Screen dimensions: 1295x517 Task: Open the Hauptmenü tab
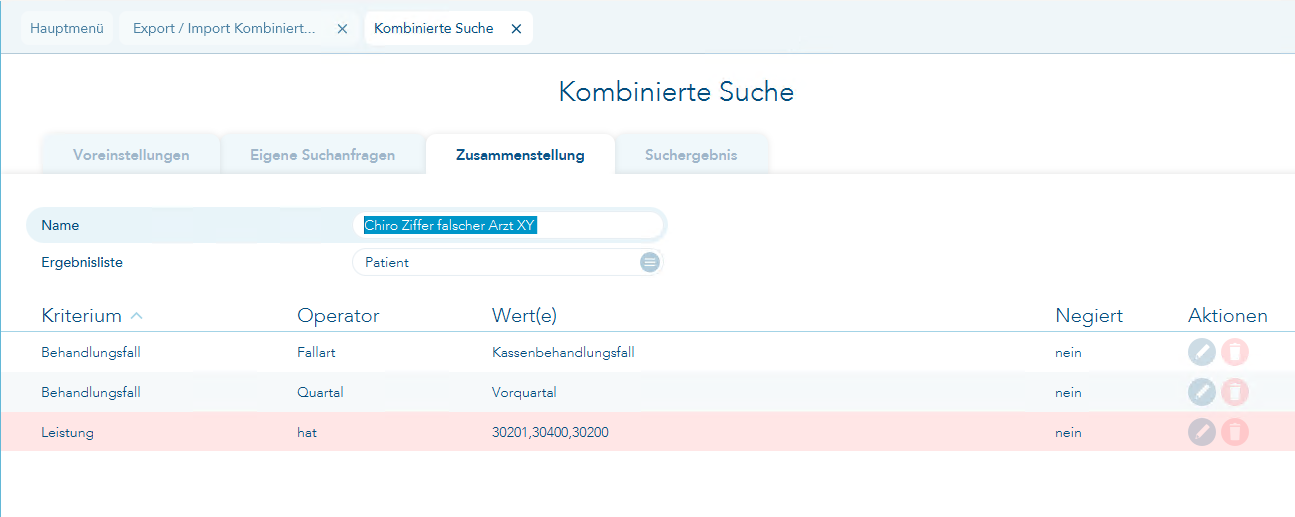pos(67,29)
